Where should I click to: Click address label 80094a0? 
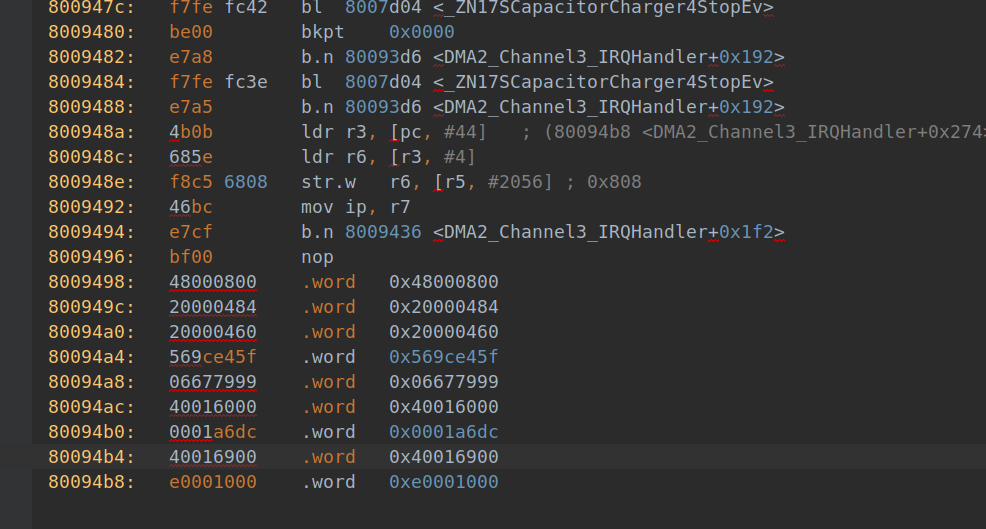[86, 332]
